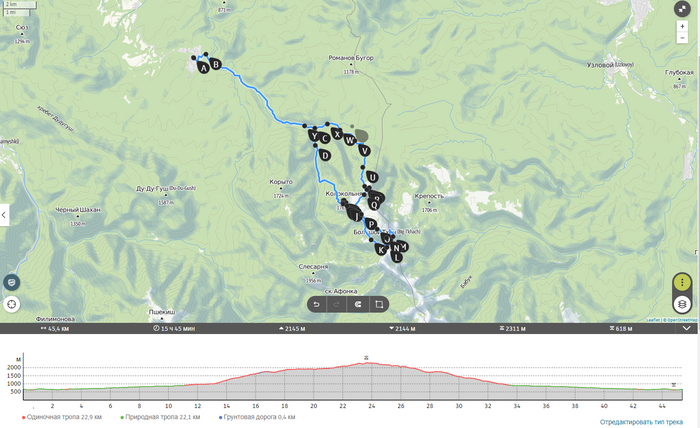Collapse the elevation profile with chevron

(687, 328)
